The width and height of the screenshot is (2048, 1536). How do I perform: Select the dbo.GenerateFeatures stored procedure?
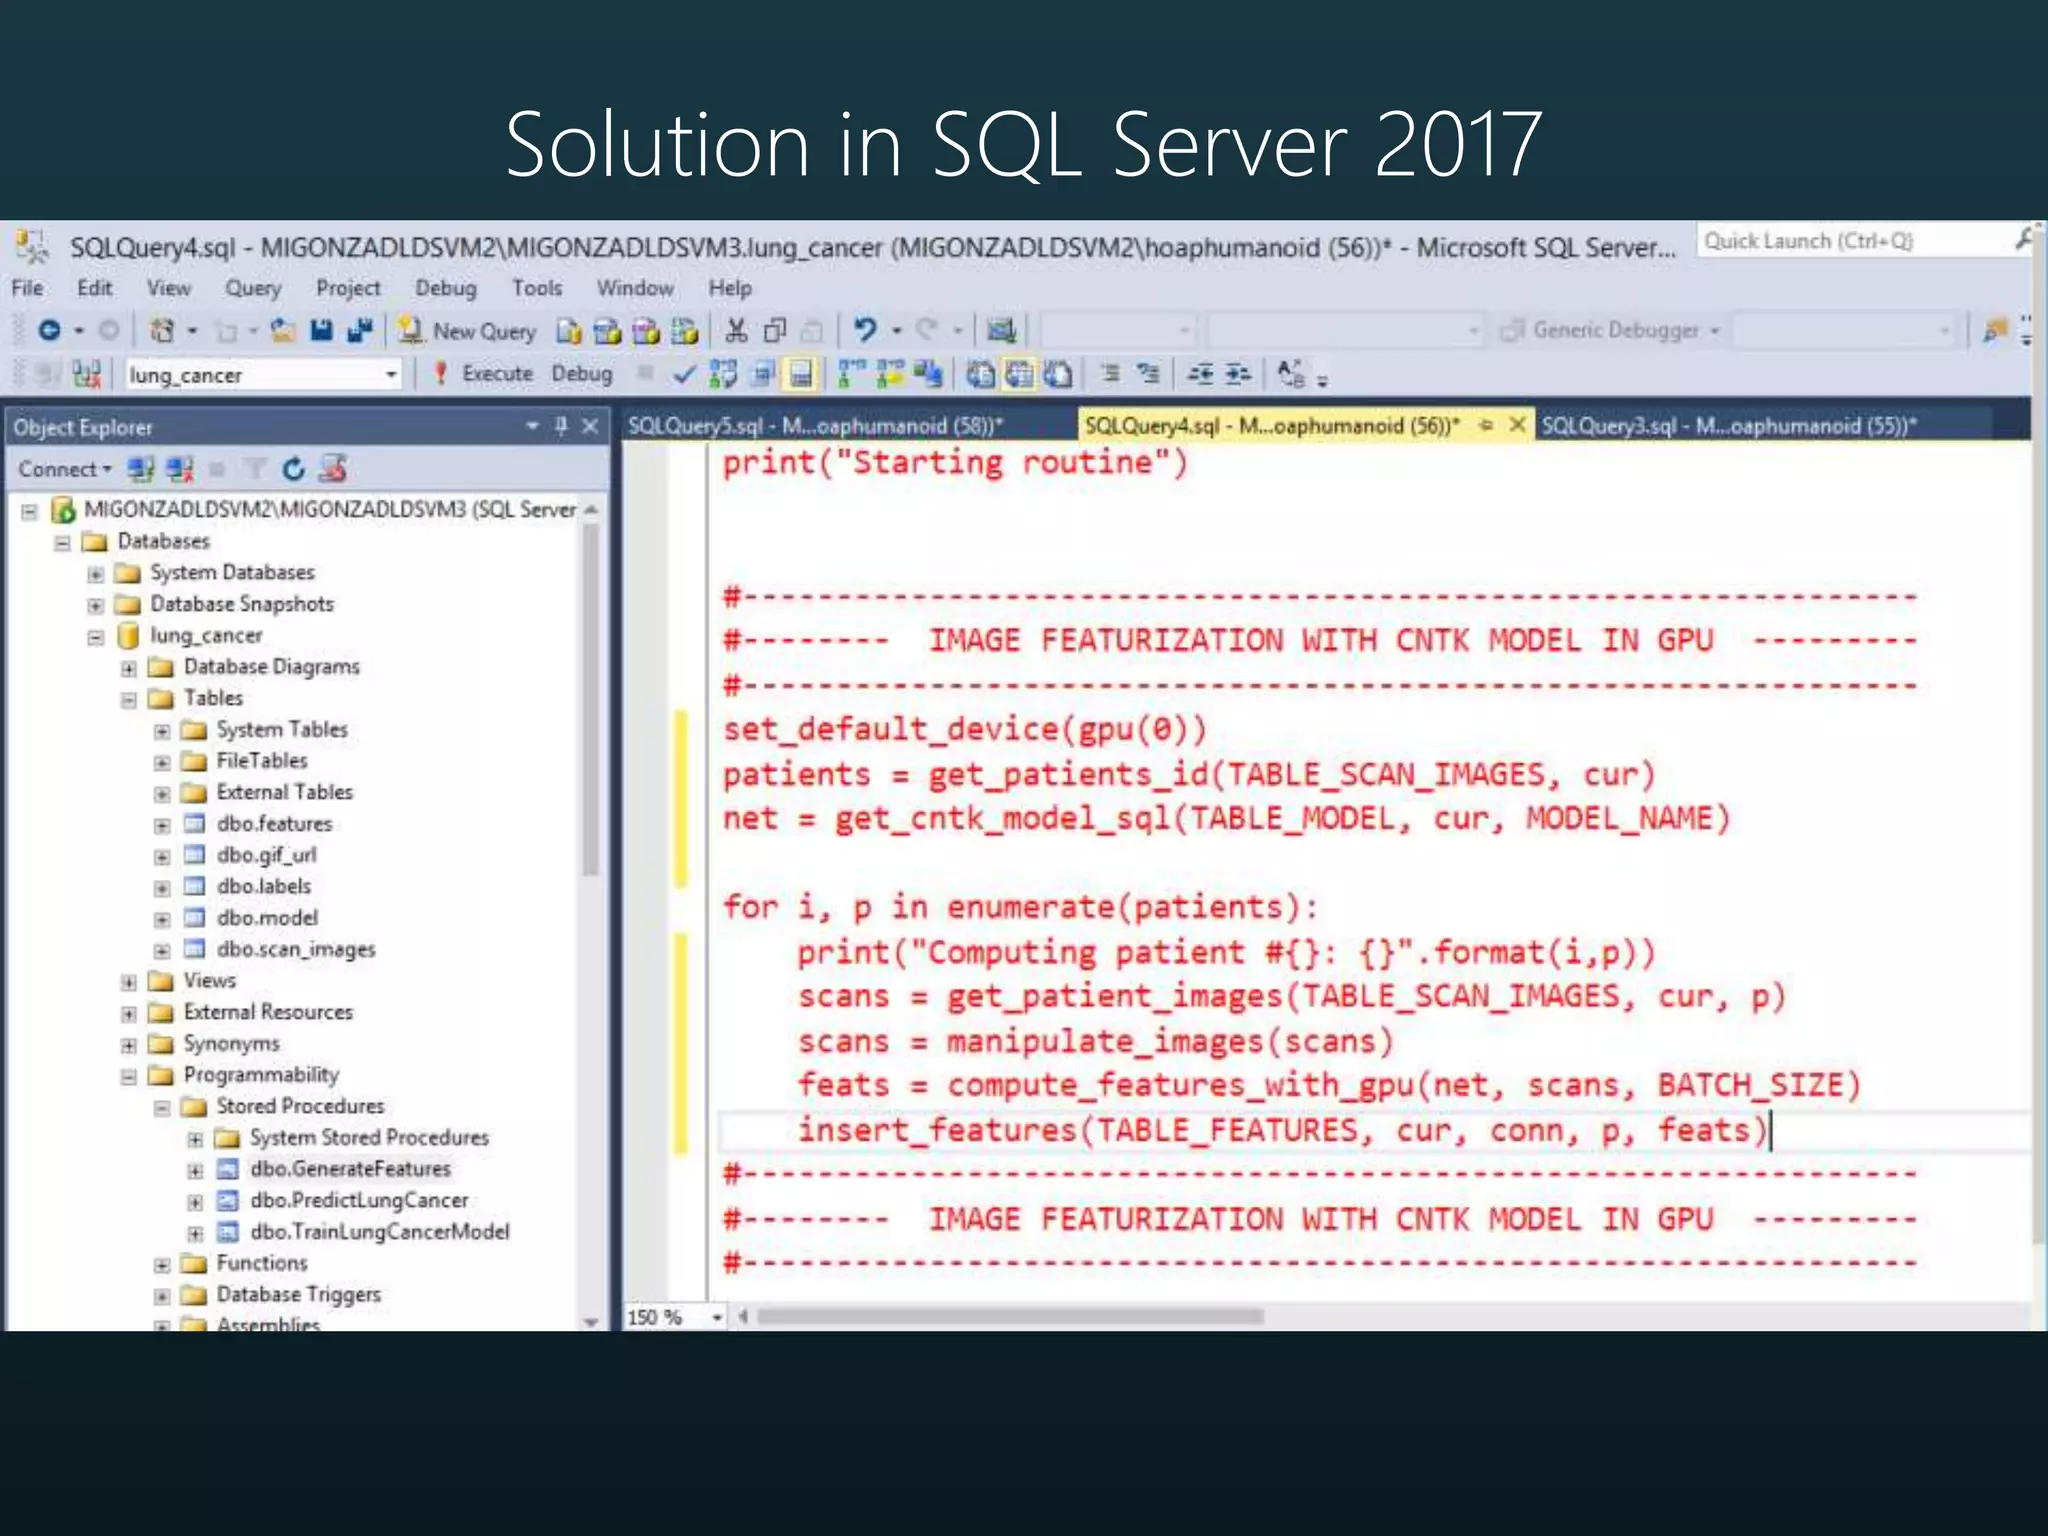coord(350,1169)
